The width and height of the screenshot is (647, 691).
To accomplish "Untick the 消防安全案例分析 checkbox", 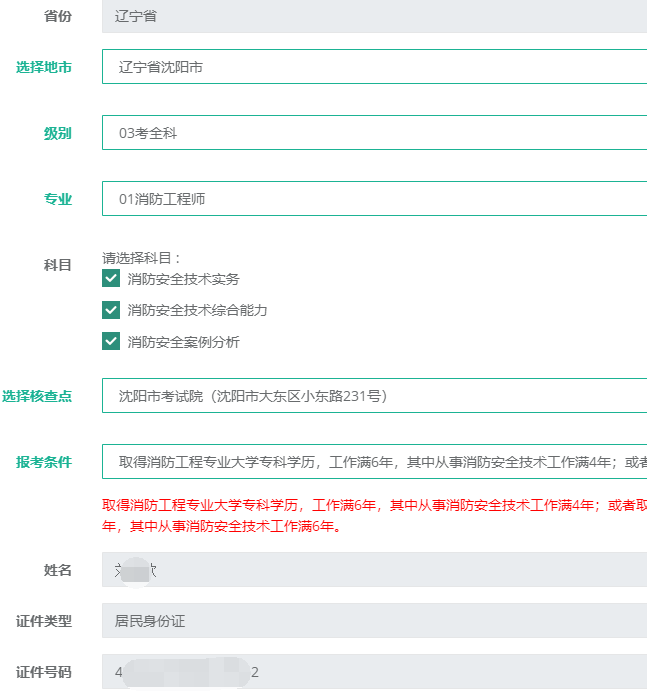I will tap(111, 342).
